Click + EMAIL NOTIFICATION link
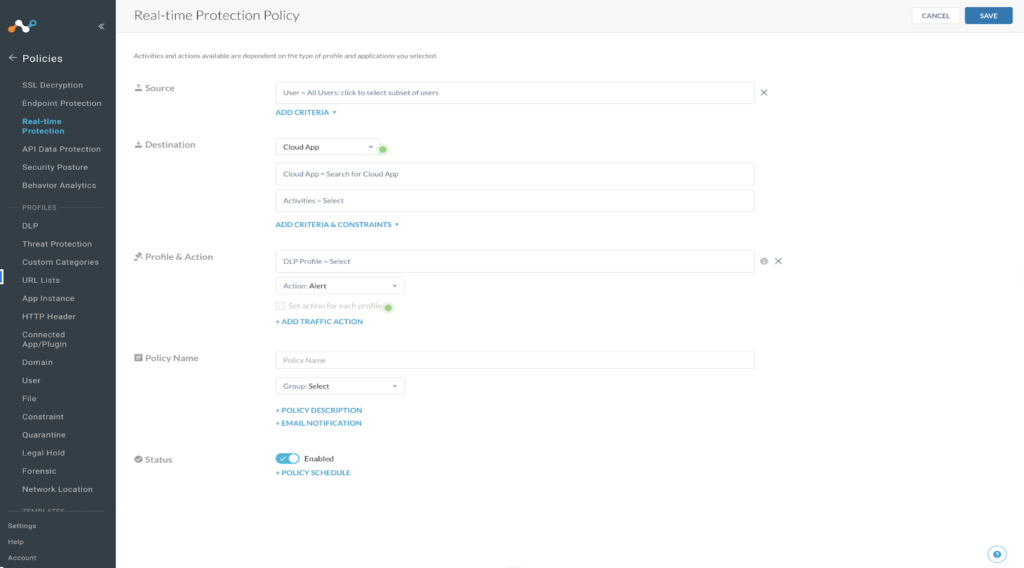Viewport: 1024px width, 568px height. (319, 424)
